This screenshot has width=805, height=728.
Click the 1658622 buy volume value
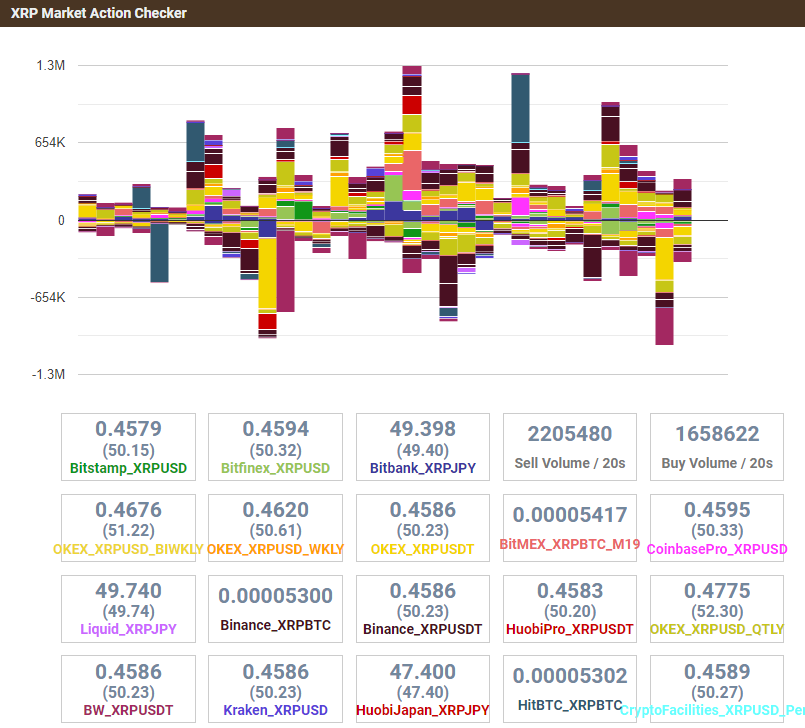[x=717, y=434]
